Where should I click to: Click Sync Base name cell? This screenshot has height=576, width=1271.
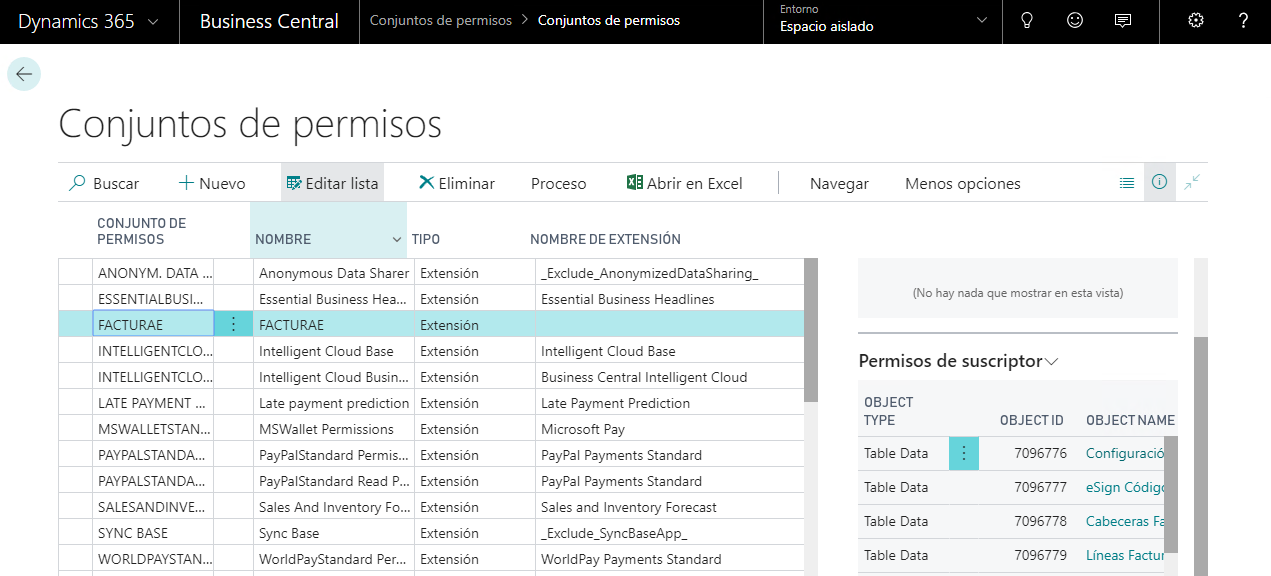pos(334,532)
